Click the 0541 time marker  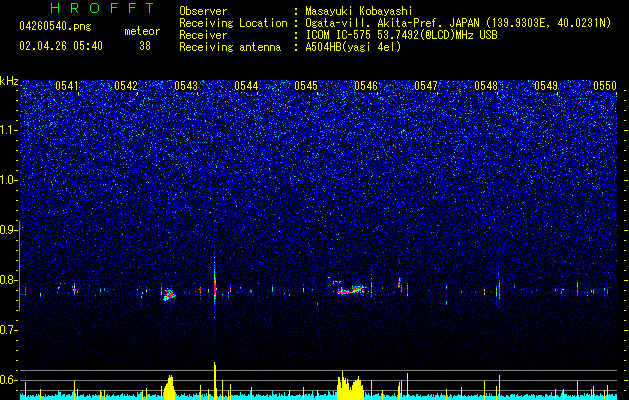tap(67, 86)
